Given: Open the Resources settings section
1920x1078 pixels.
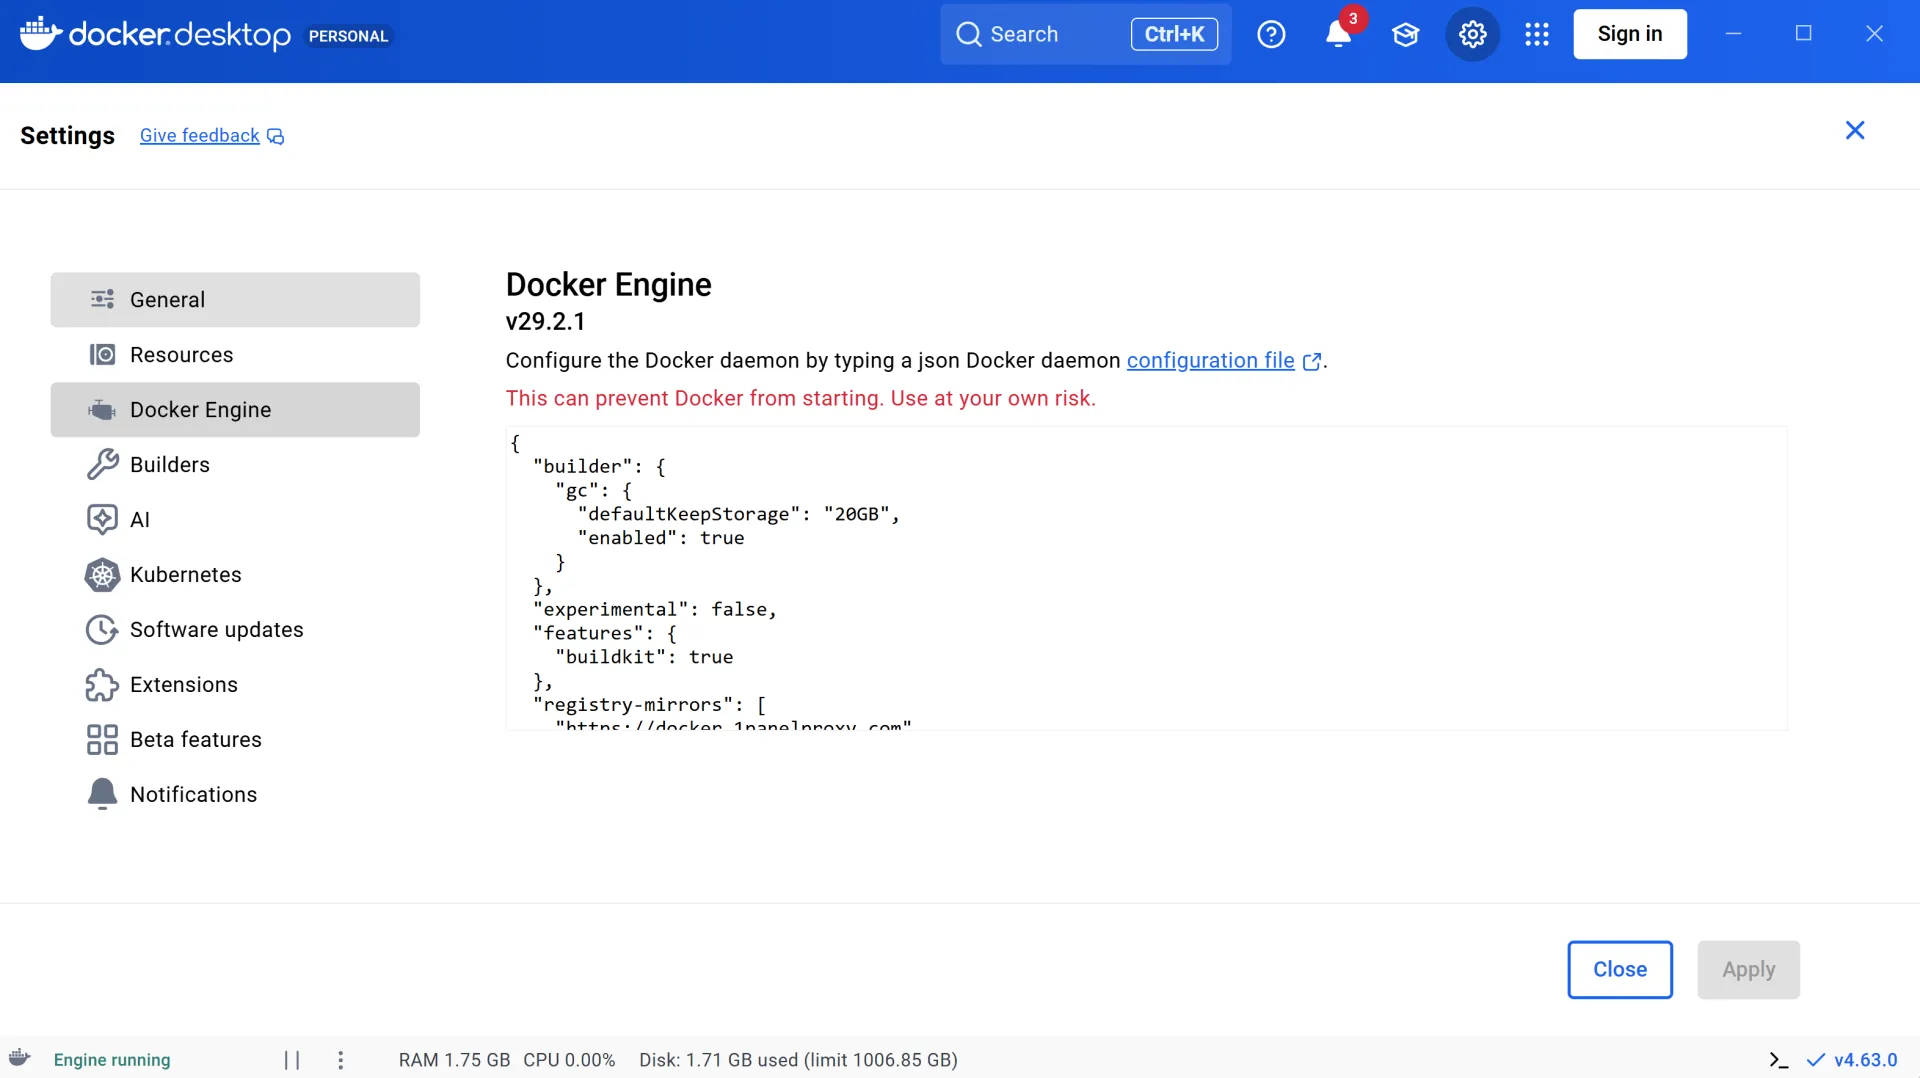Looking at the screenshot, I should tap(235, 355).
